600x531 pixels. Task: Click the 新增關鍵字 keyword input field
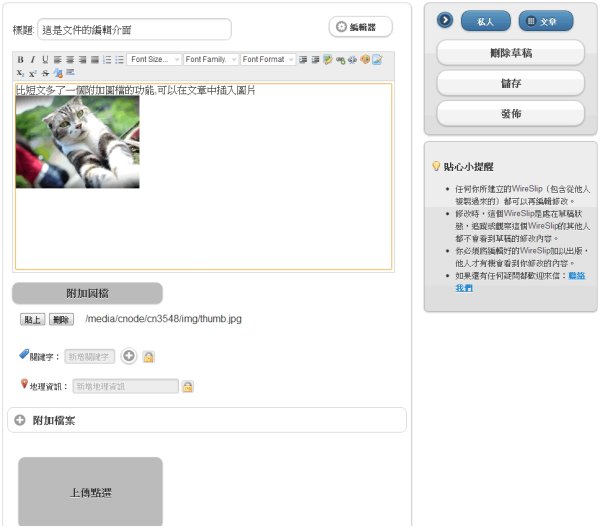click(x=90, y=357)
